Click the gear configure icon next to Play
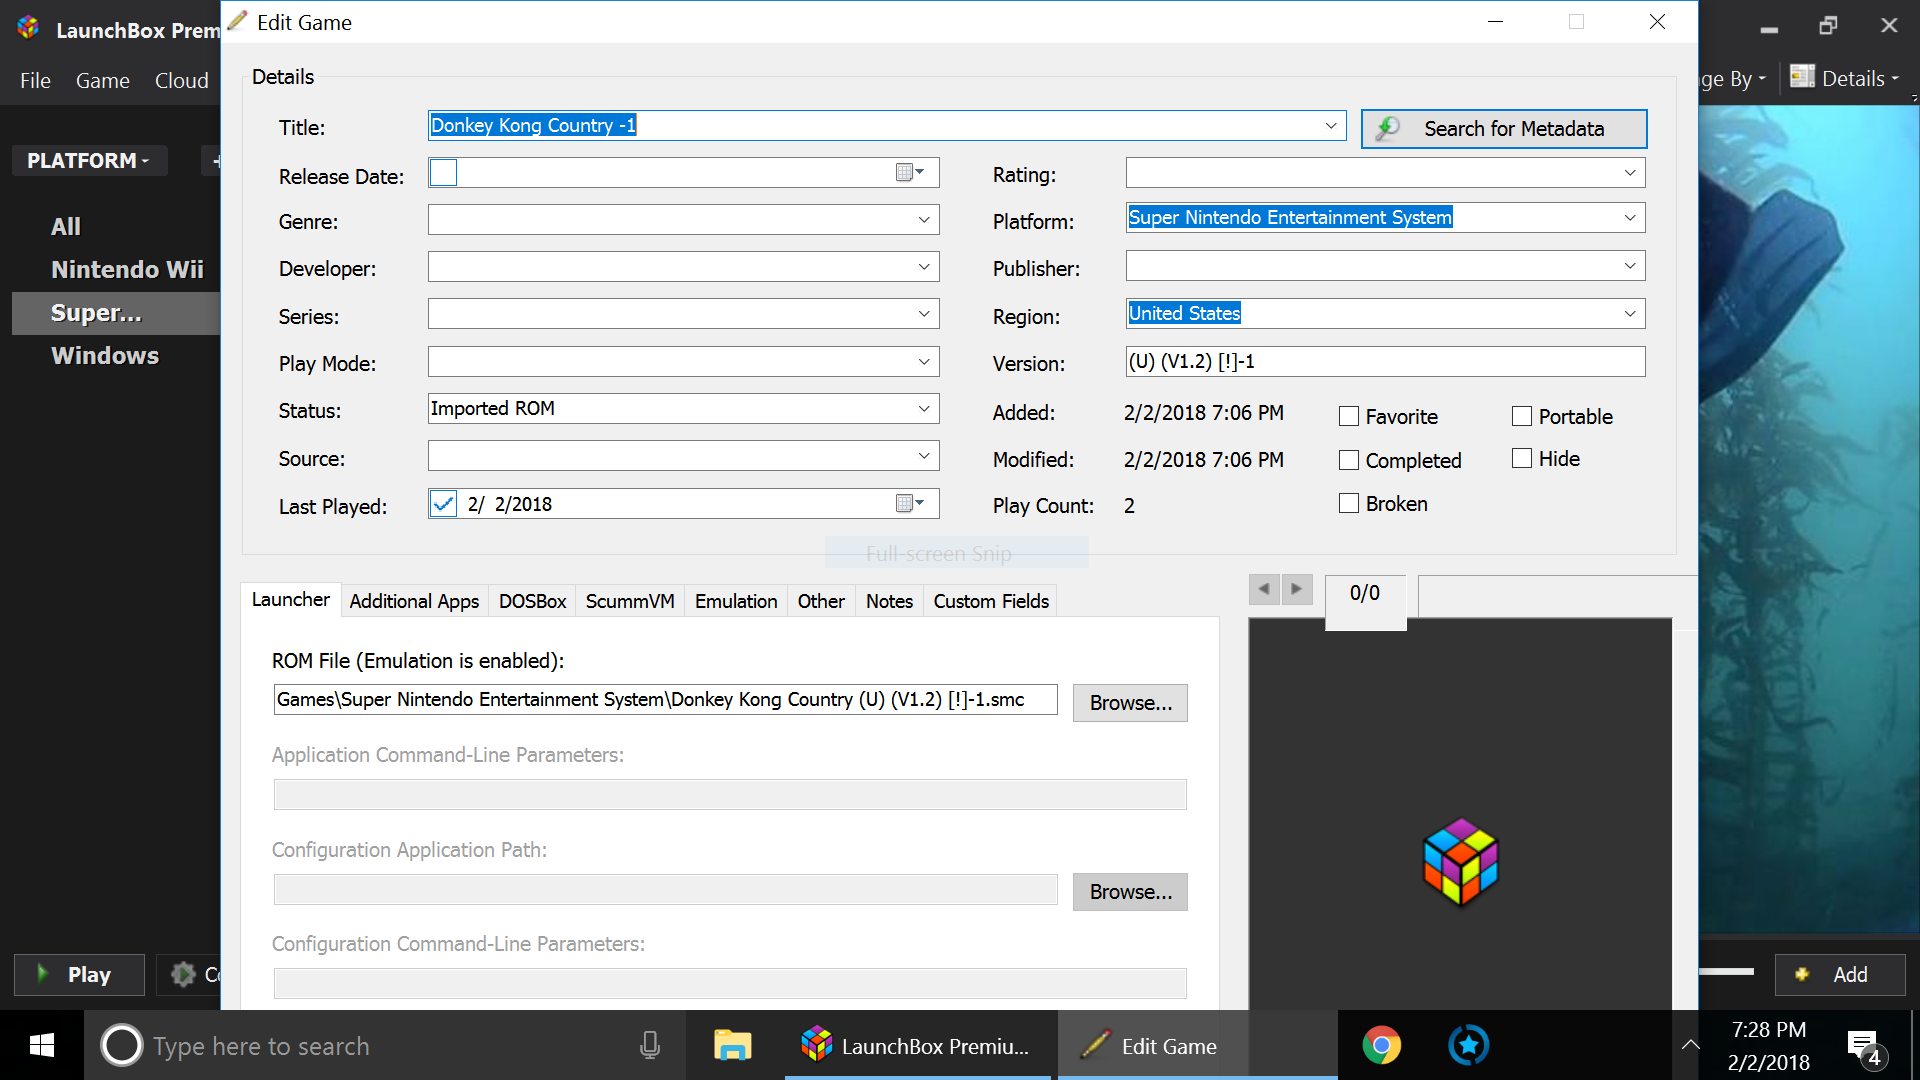1920x1080 pixels. [183, 974]
